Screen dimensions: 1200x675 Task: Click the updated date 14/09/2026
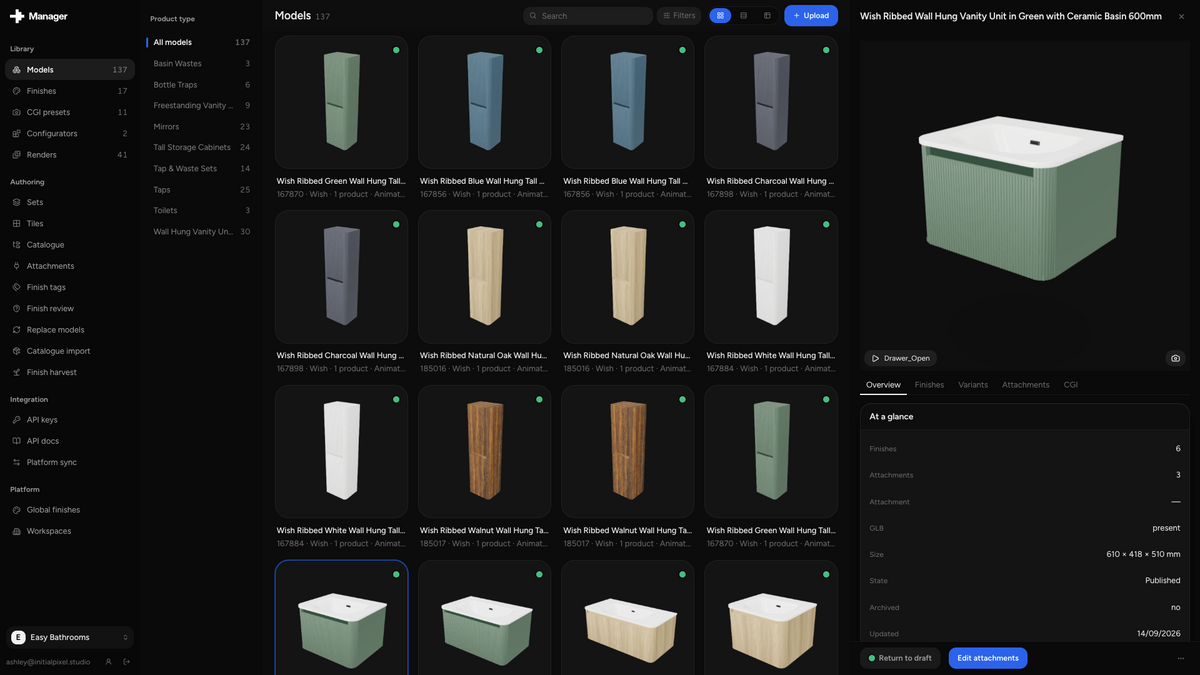click(1161, 634)
